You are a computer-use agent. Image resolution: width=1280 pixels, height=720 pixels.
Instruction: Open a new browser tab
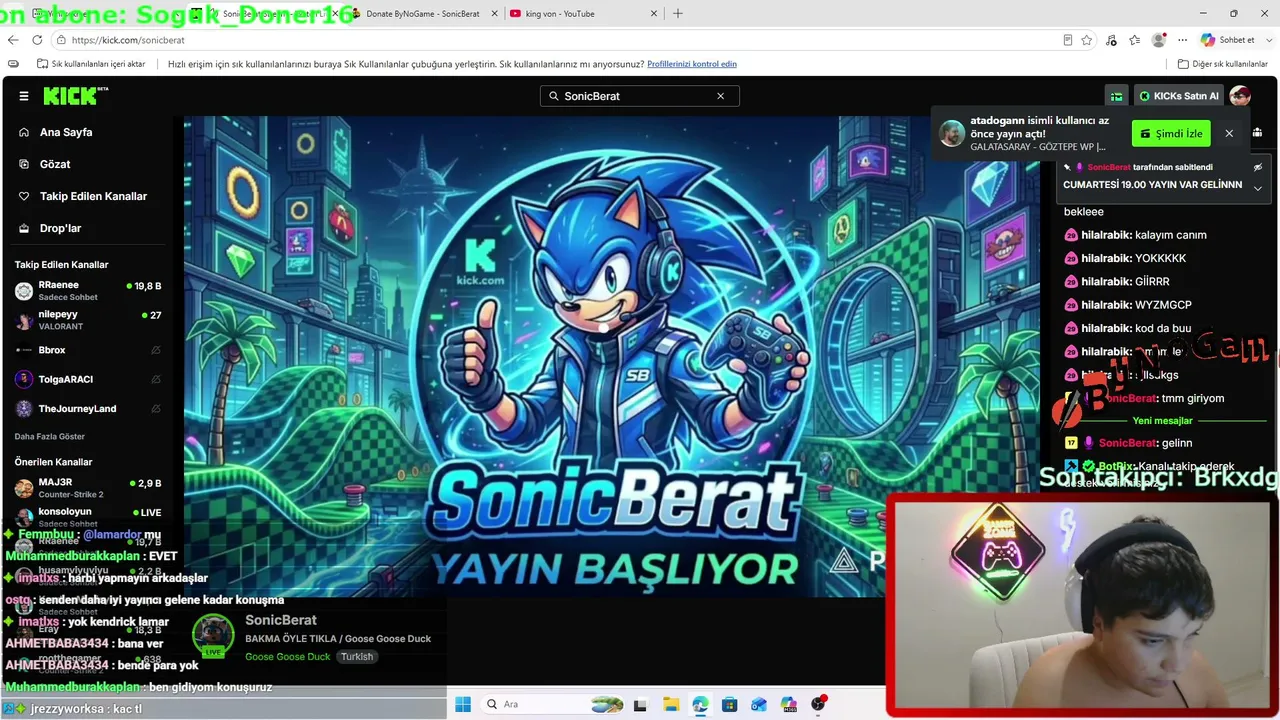tap(678, 14)
